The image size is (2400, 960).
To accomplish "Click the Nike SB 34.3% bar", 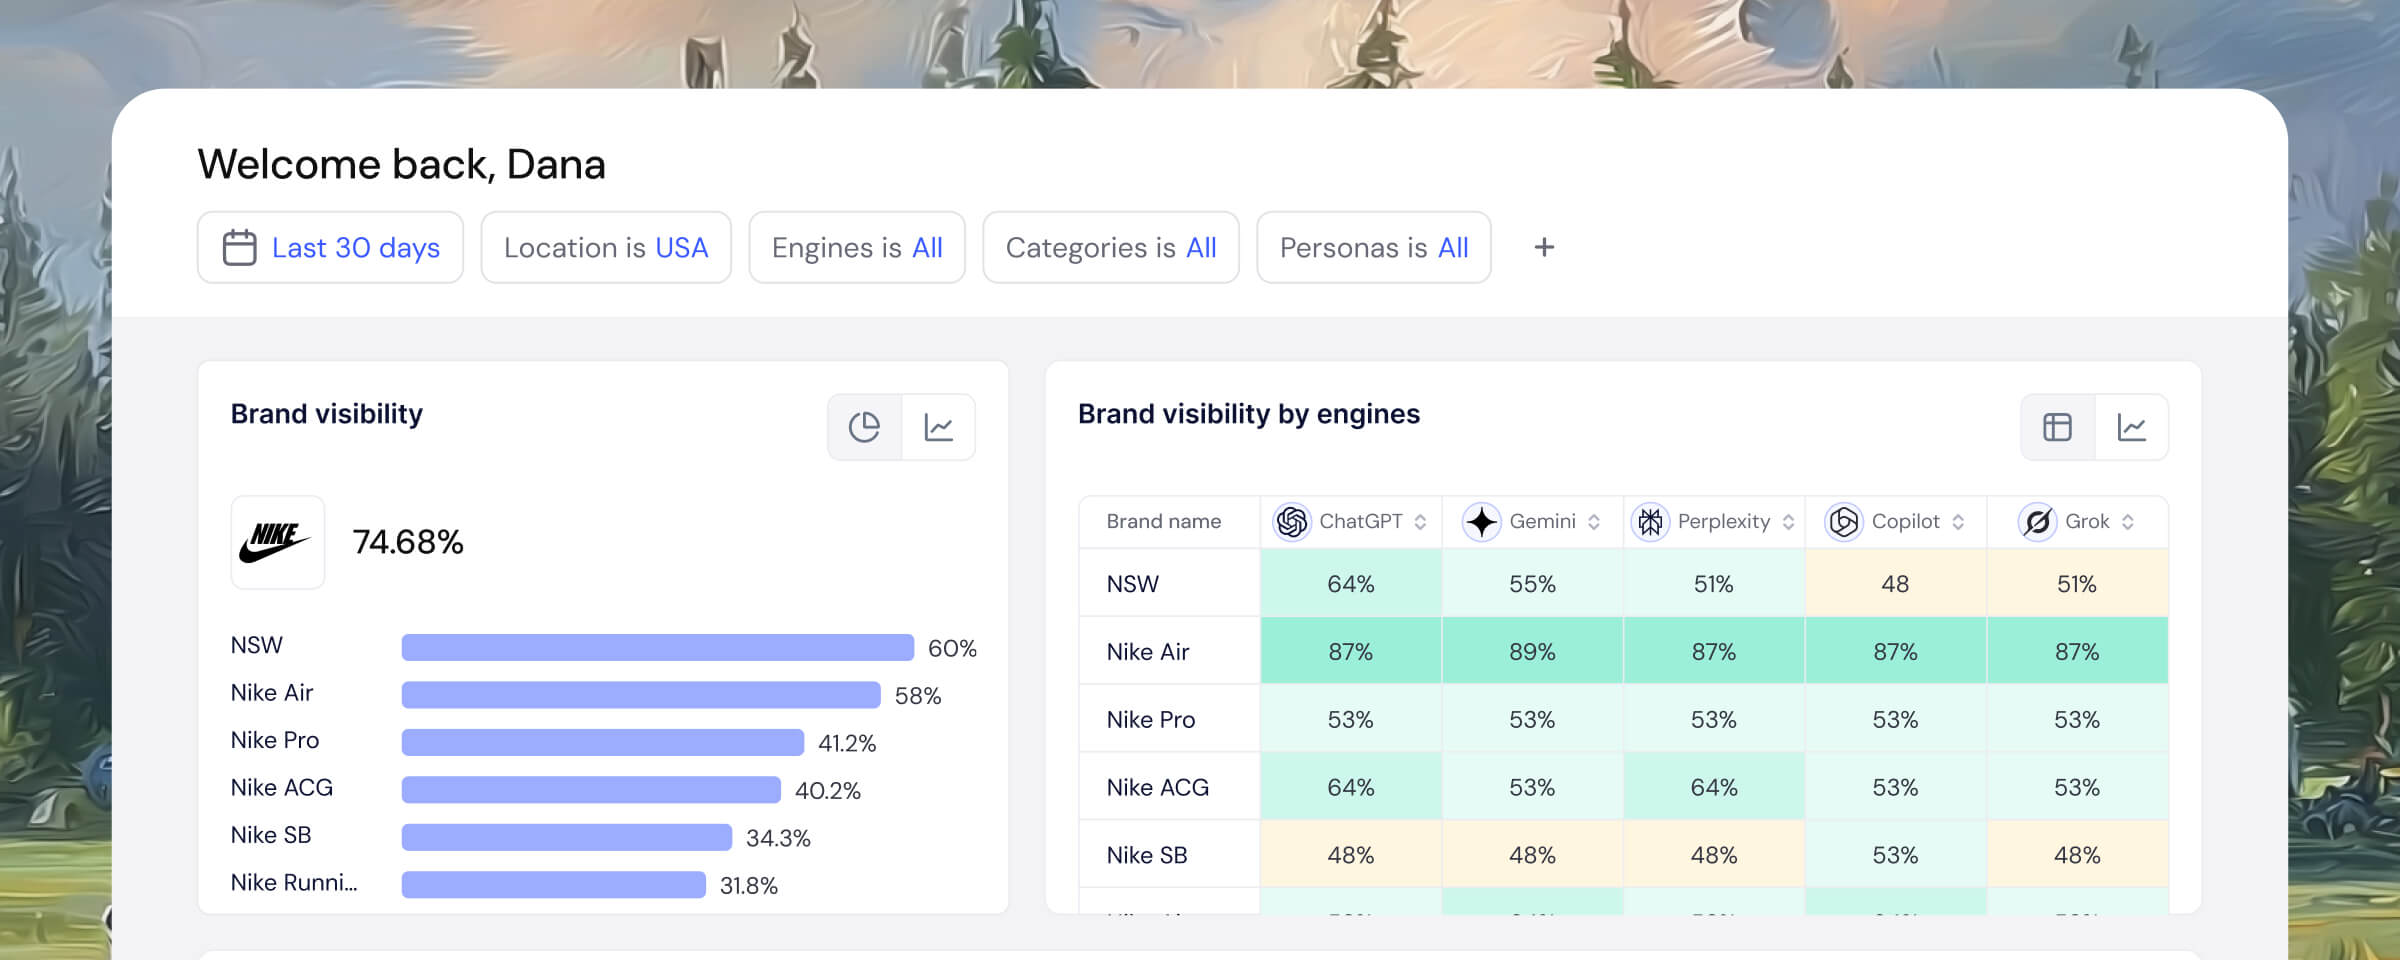I will (x=567, y=837).
